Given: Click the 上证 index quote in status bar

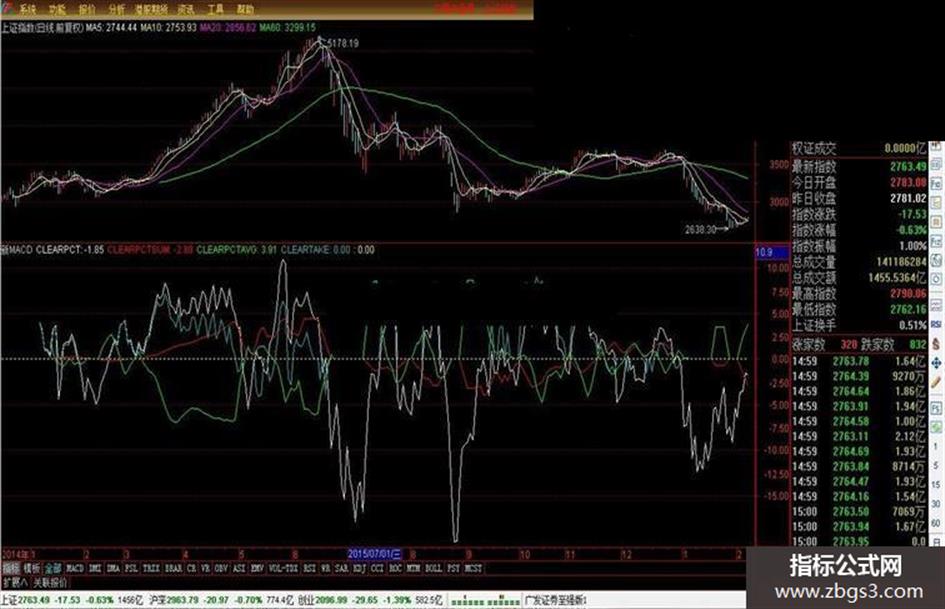Looking at the screenshot, I should (x=71, y=601).
